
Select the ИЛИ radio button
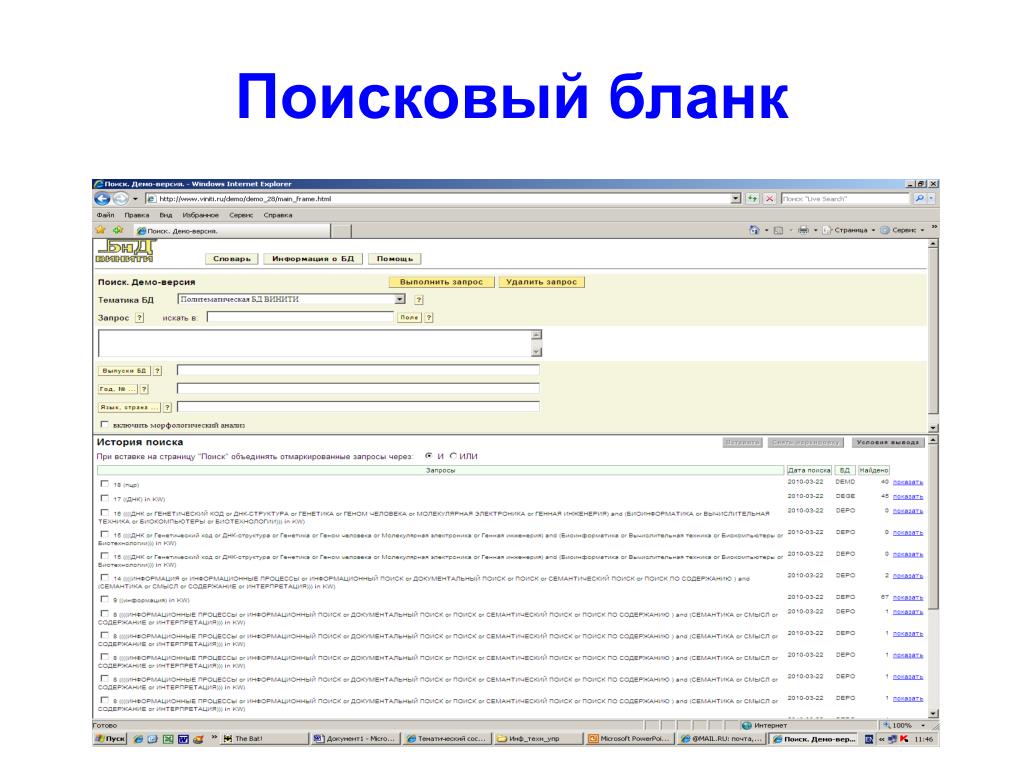tap(453, 456)
